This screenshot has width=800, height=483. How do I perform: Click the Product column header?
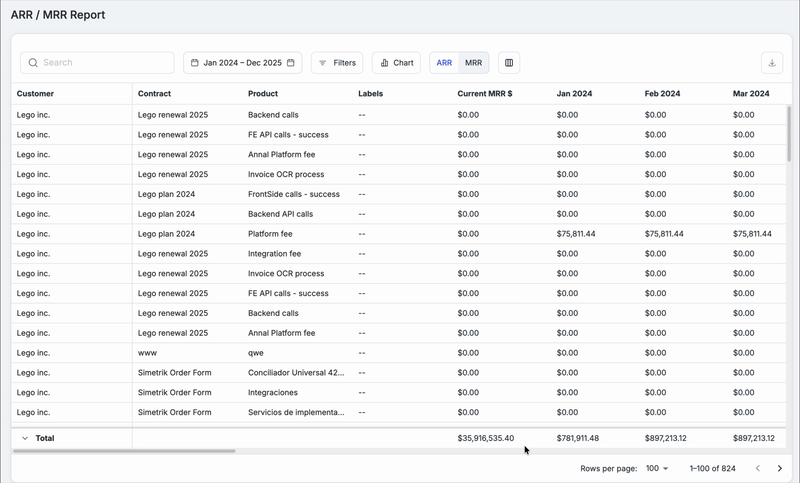point(263,93)
